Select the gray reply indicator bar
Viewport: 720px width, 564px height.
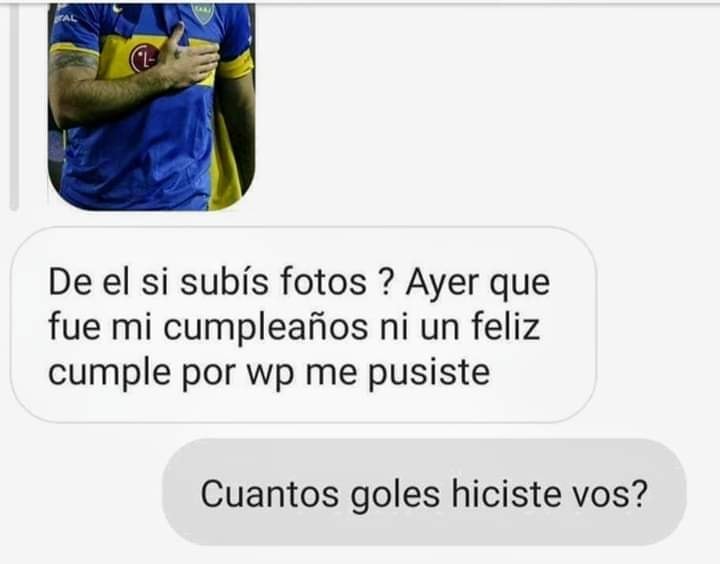[14, 107]
